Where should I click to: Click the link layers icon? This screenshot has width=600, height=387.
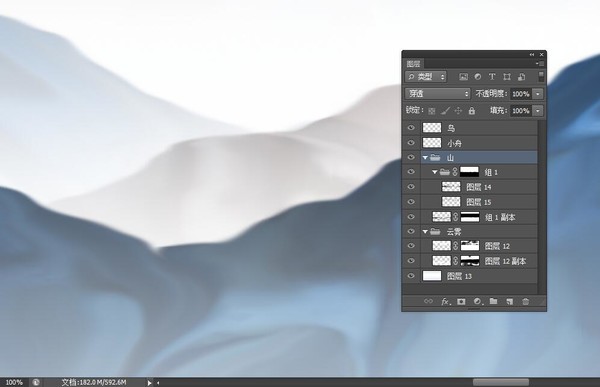tap(428, 301)
